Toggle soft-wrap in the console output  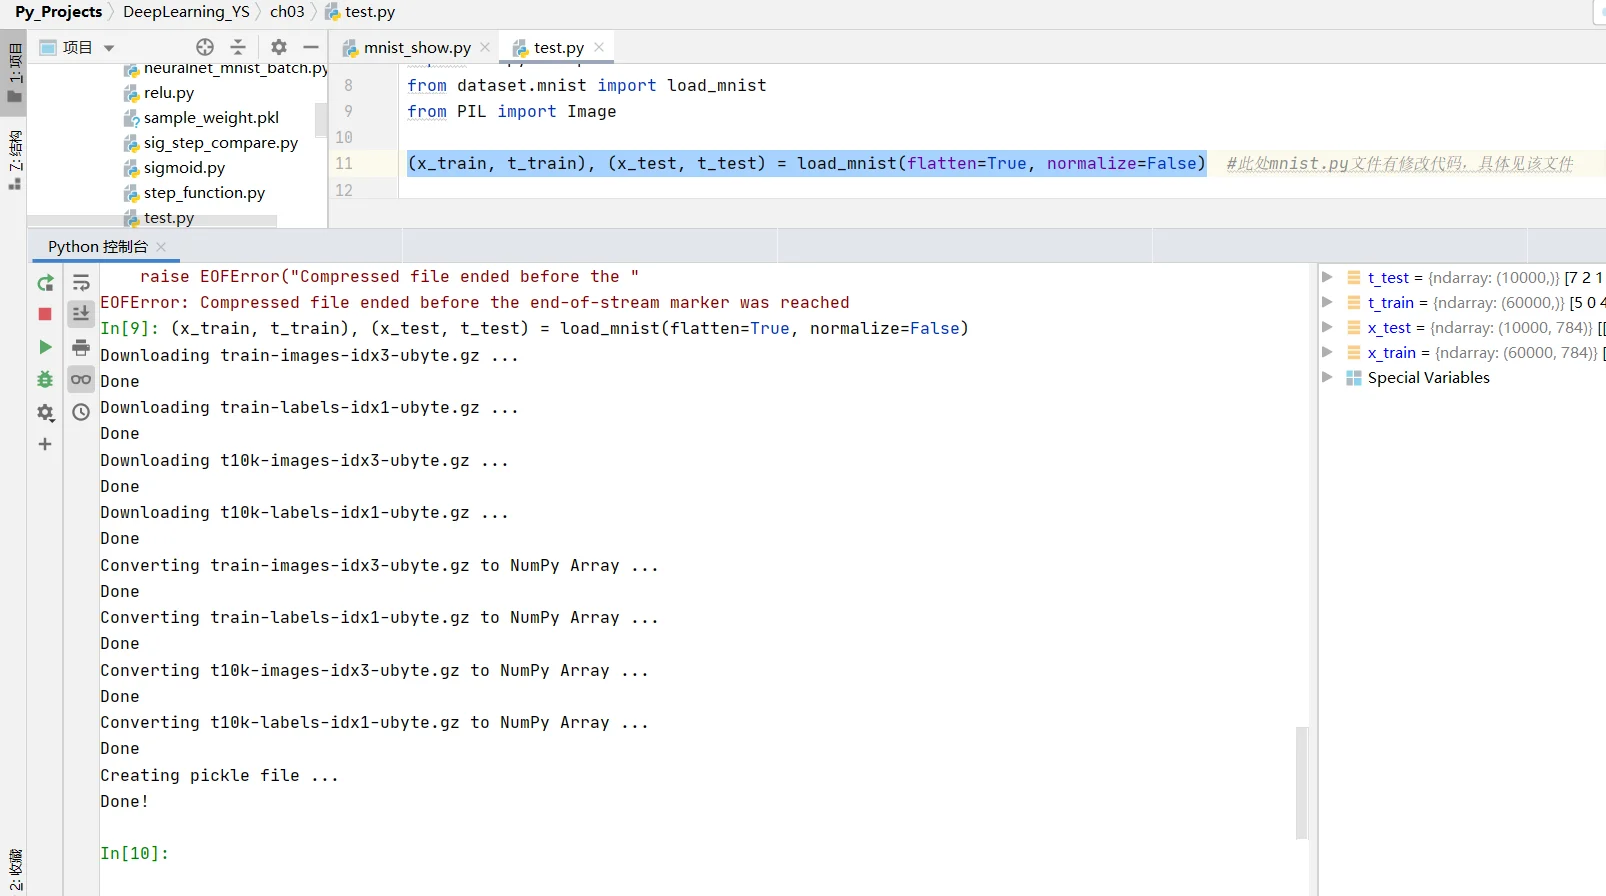point(81,283)
